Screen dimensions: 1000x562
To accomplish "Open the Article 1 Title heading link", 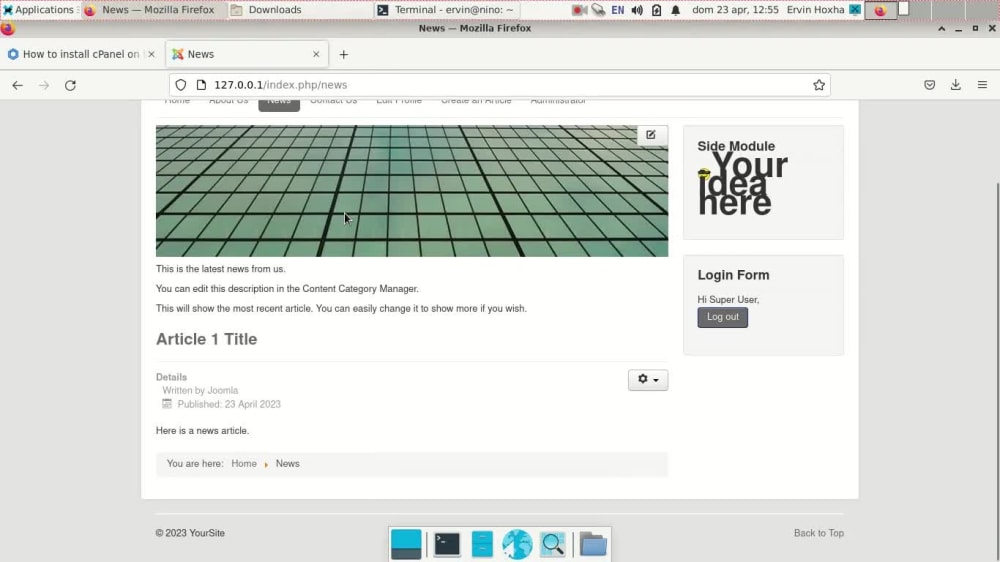I will click(x=207, y=339).
